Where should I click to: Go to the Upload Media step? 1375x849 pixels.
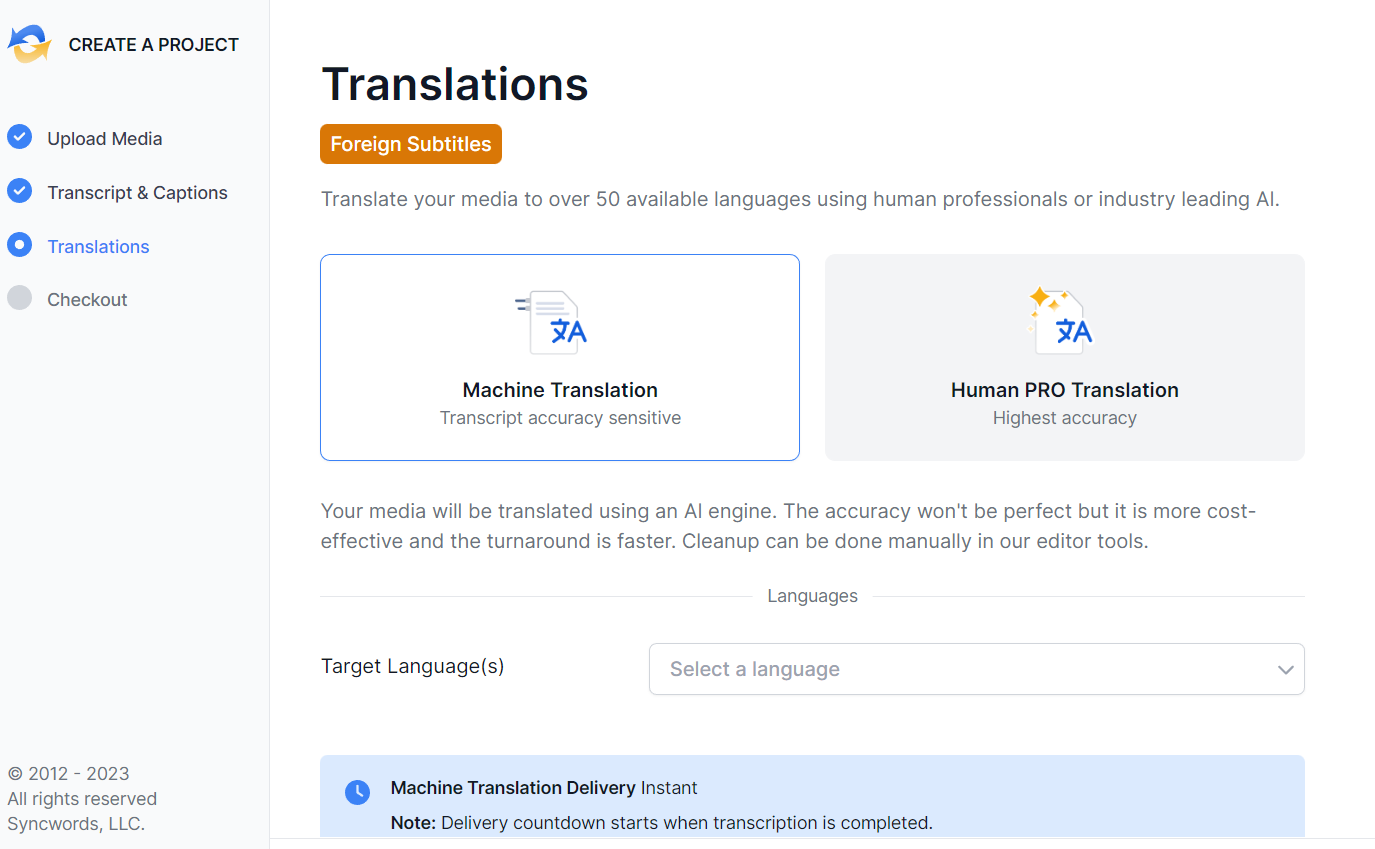104,139
